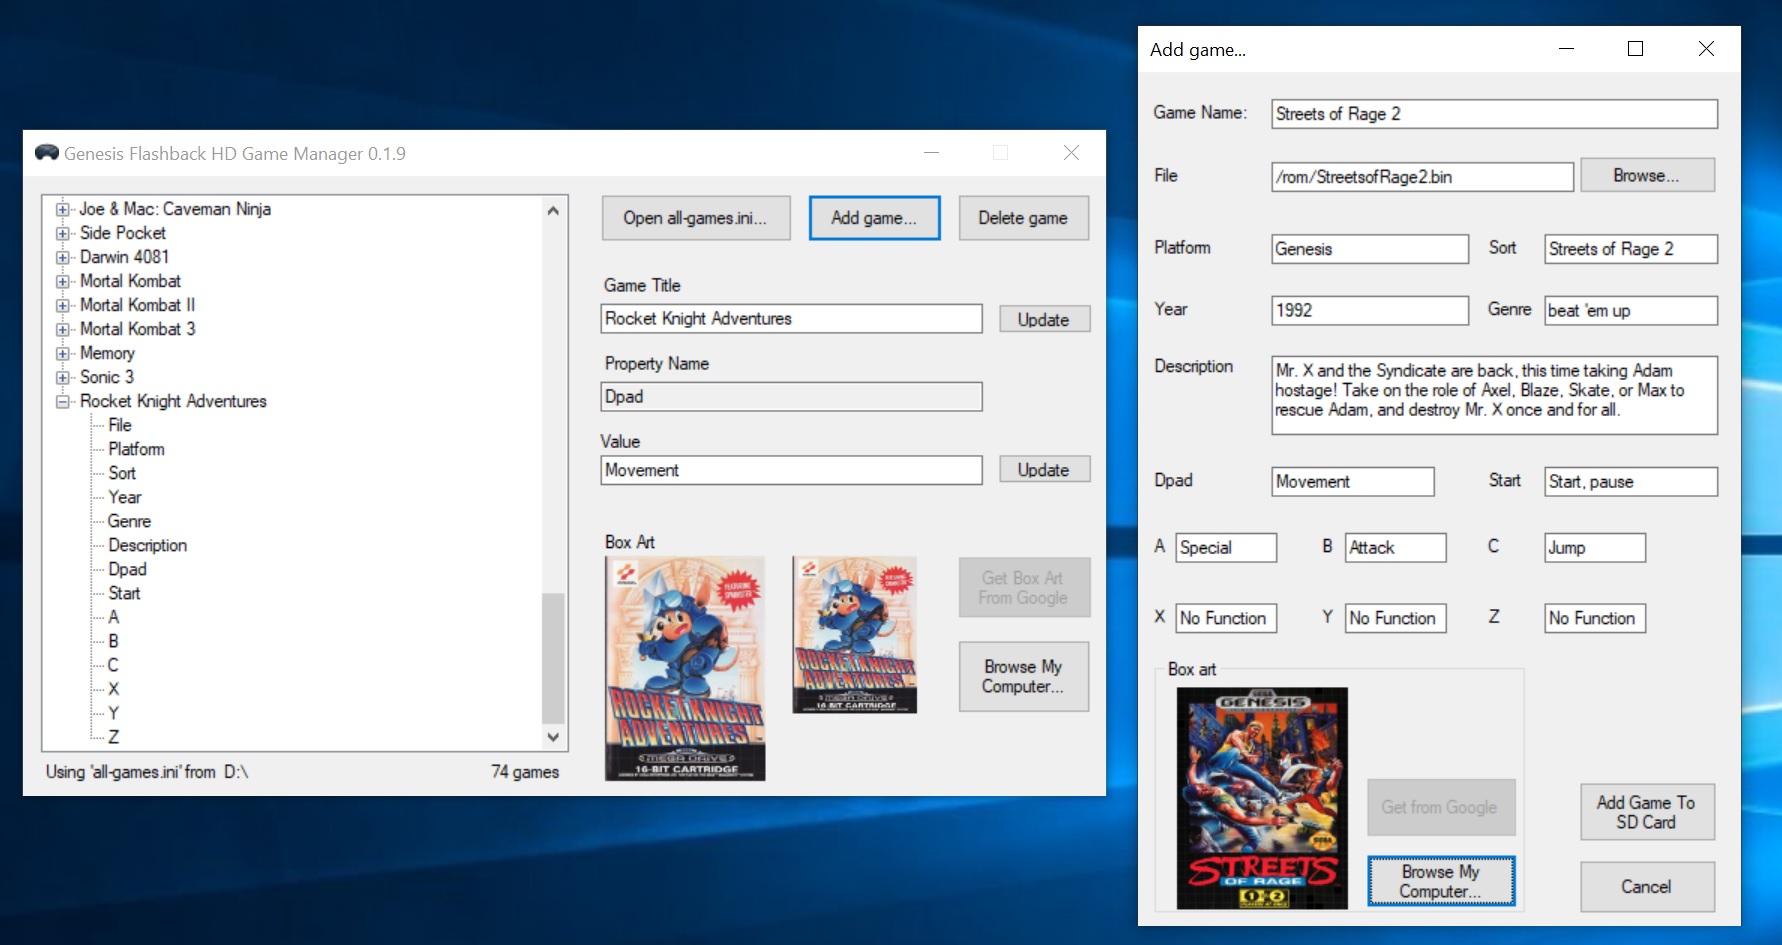Click the Add game... button in Game Manager
The height and width of the screenshot is (945, 1782).
click(x=874, y=218)
